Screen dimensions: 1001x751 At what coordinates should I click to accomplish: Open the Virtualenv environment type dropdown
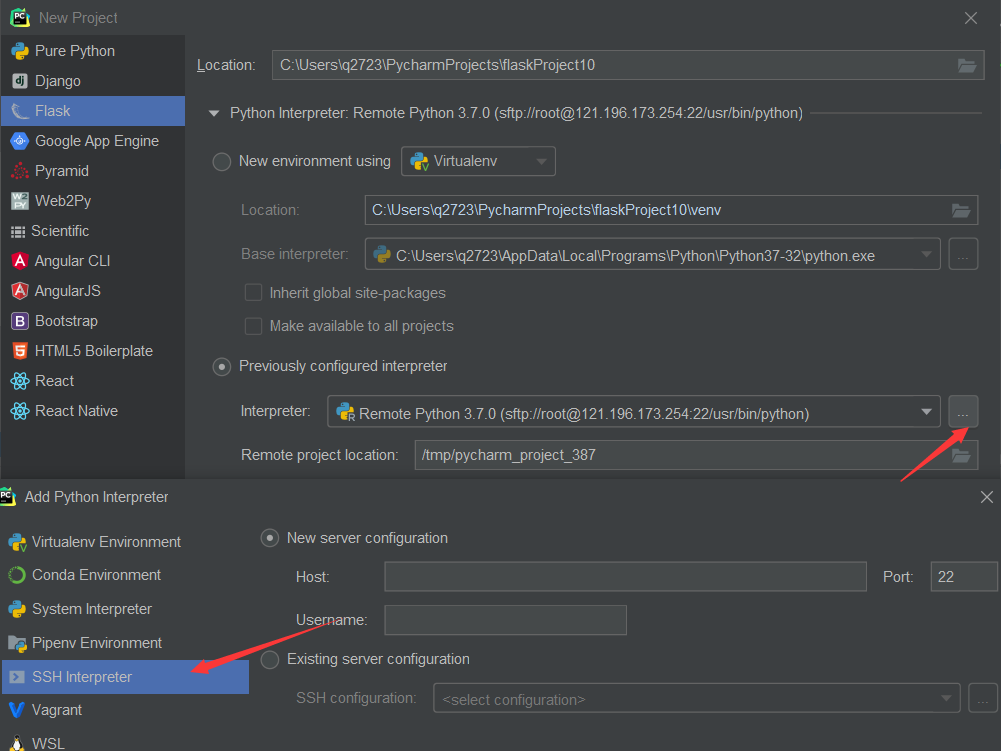pos(478,162)
